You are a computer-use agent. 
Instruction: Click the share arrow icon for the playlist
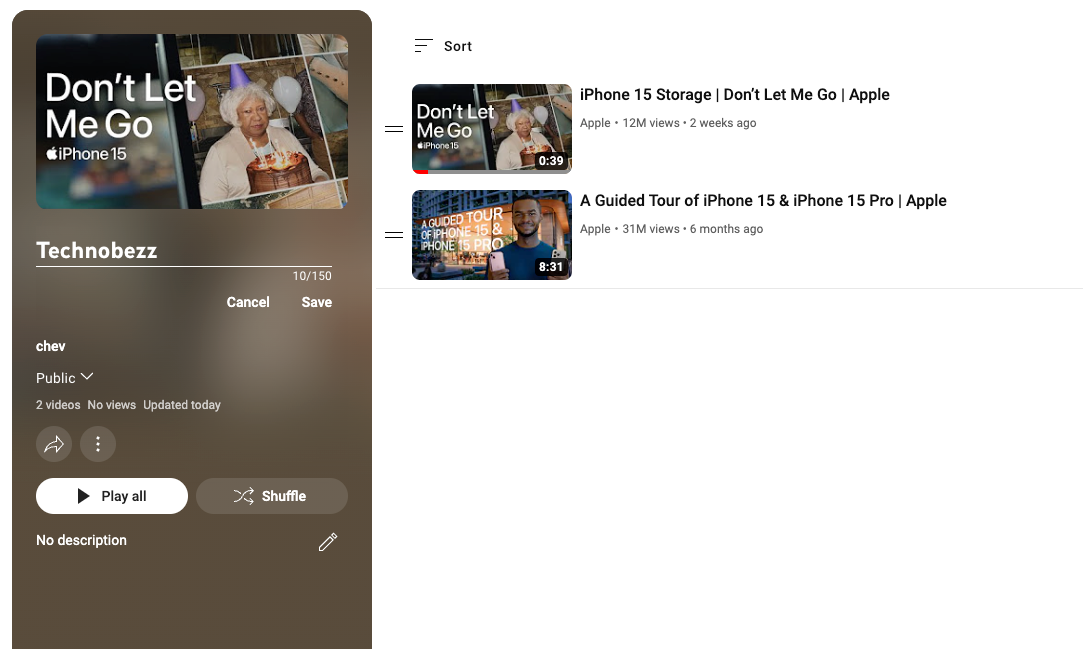click(54, 444)
